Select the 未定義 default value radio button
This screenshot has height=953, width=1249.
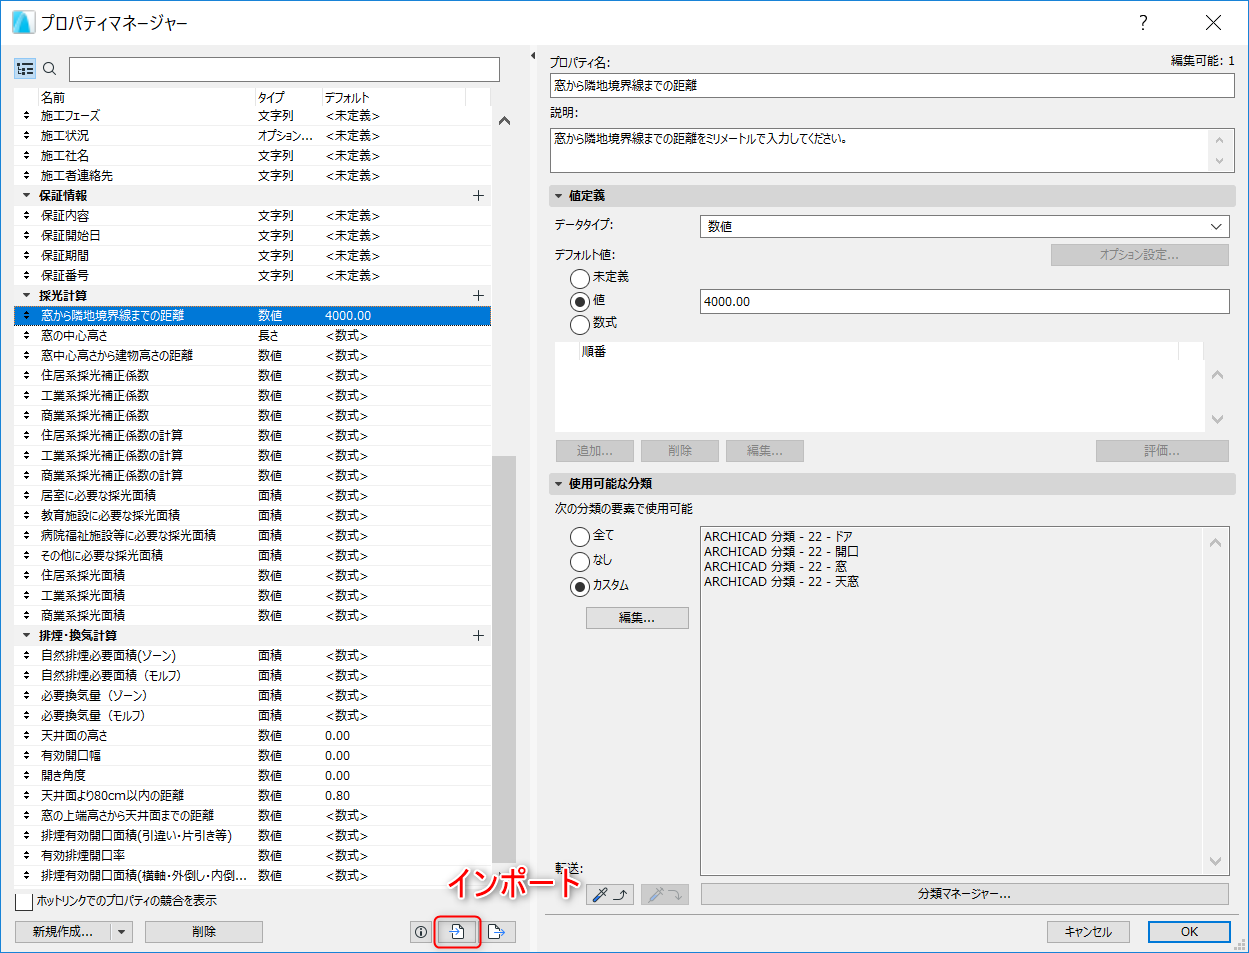pyautogui.click(x=580, y=278)
